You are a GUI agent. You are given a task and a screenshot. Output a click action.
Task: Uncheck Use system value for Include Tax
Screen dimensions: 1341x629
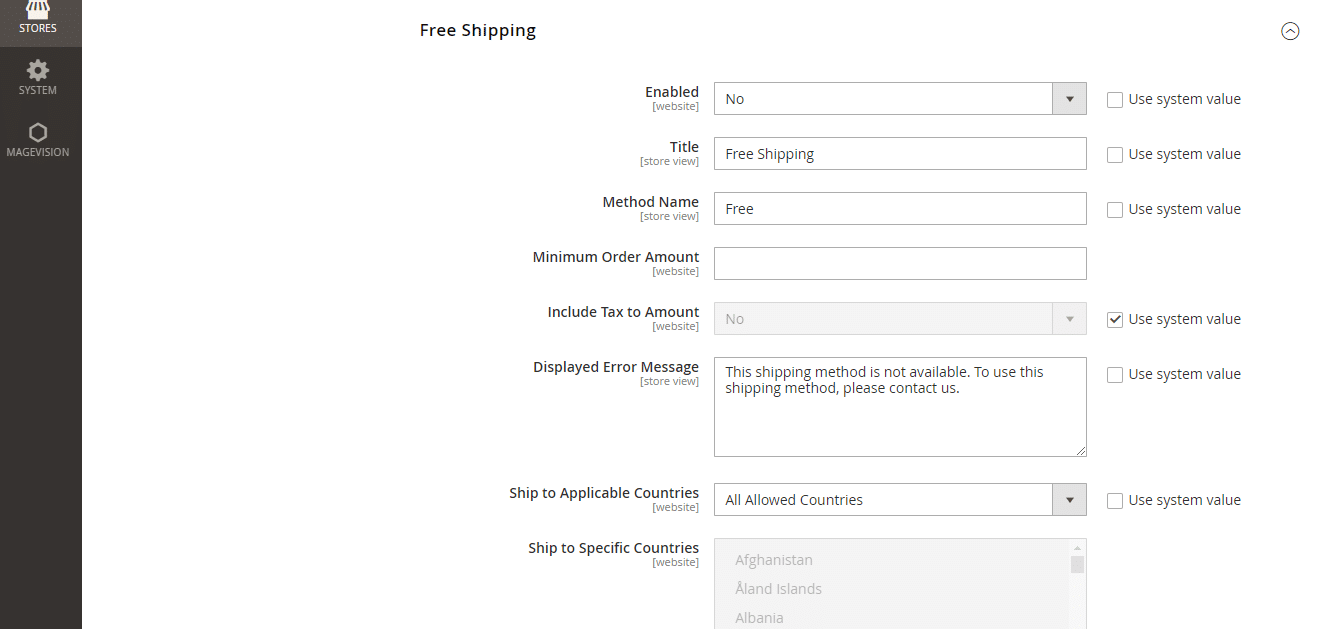pyautogui.click(x=1115, y=320)
